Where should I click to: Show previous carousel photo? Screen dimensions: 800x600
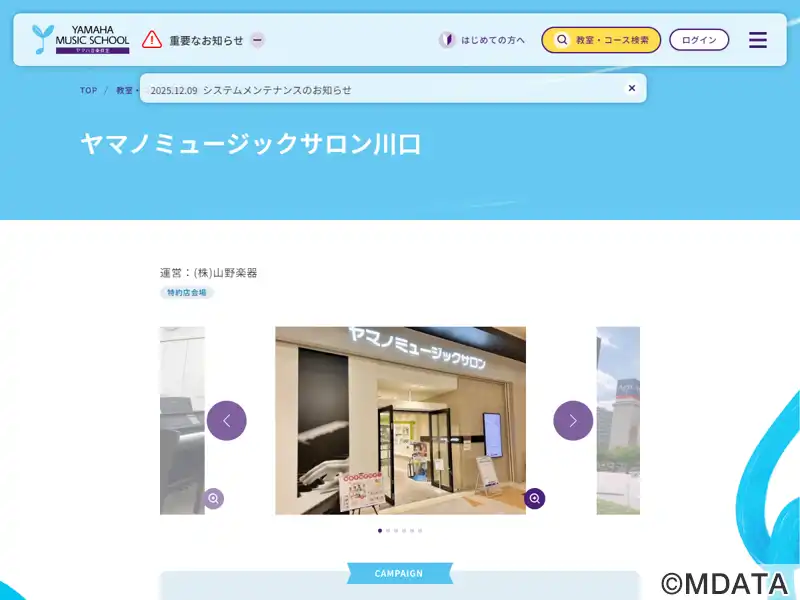(x=227, y=420)
